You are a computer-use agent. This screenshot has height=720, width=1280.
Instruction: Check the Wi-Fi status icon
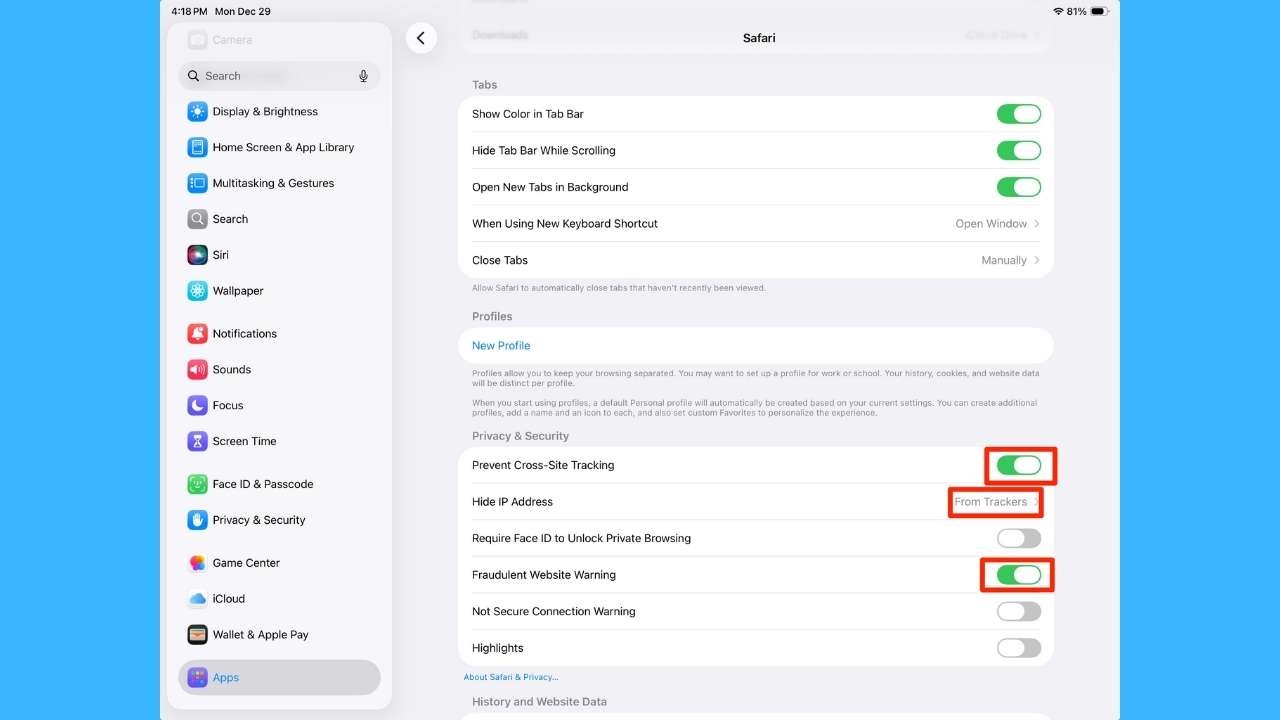1058,12
